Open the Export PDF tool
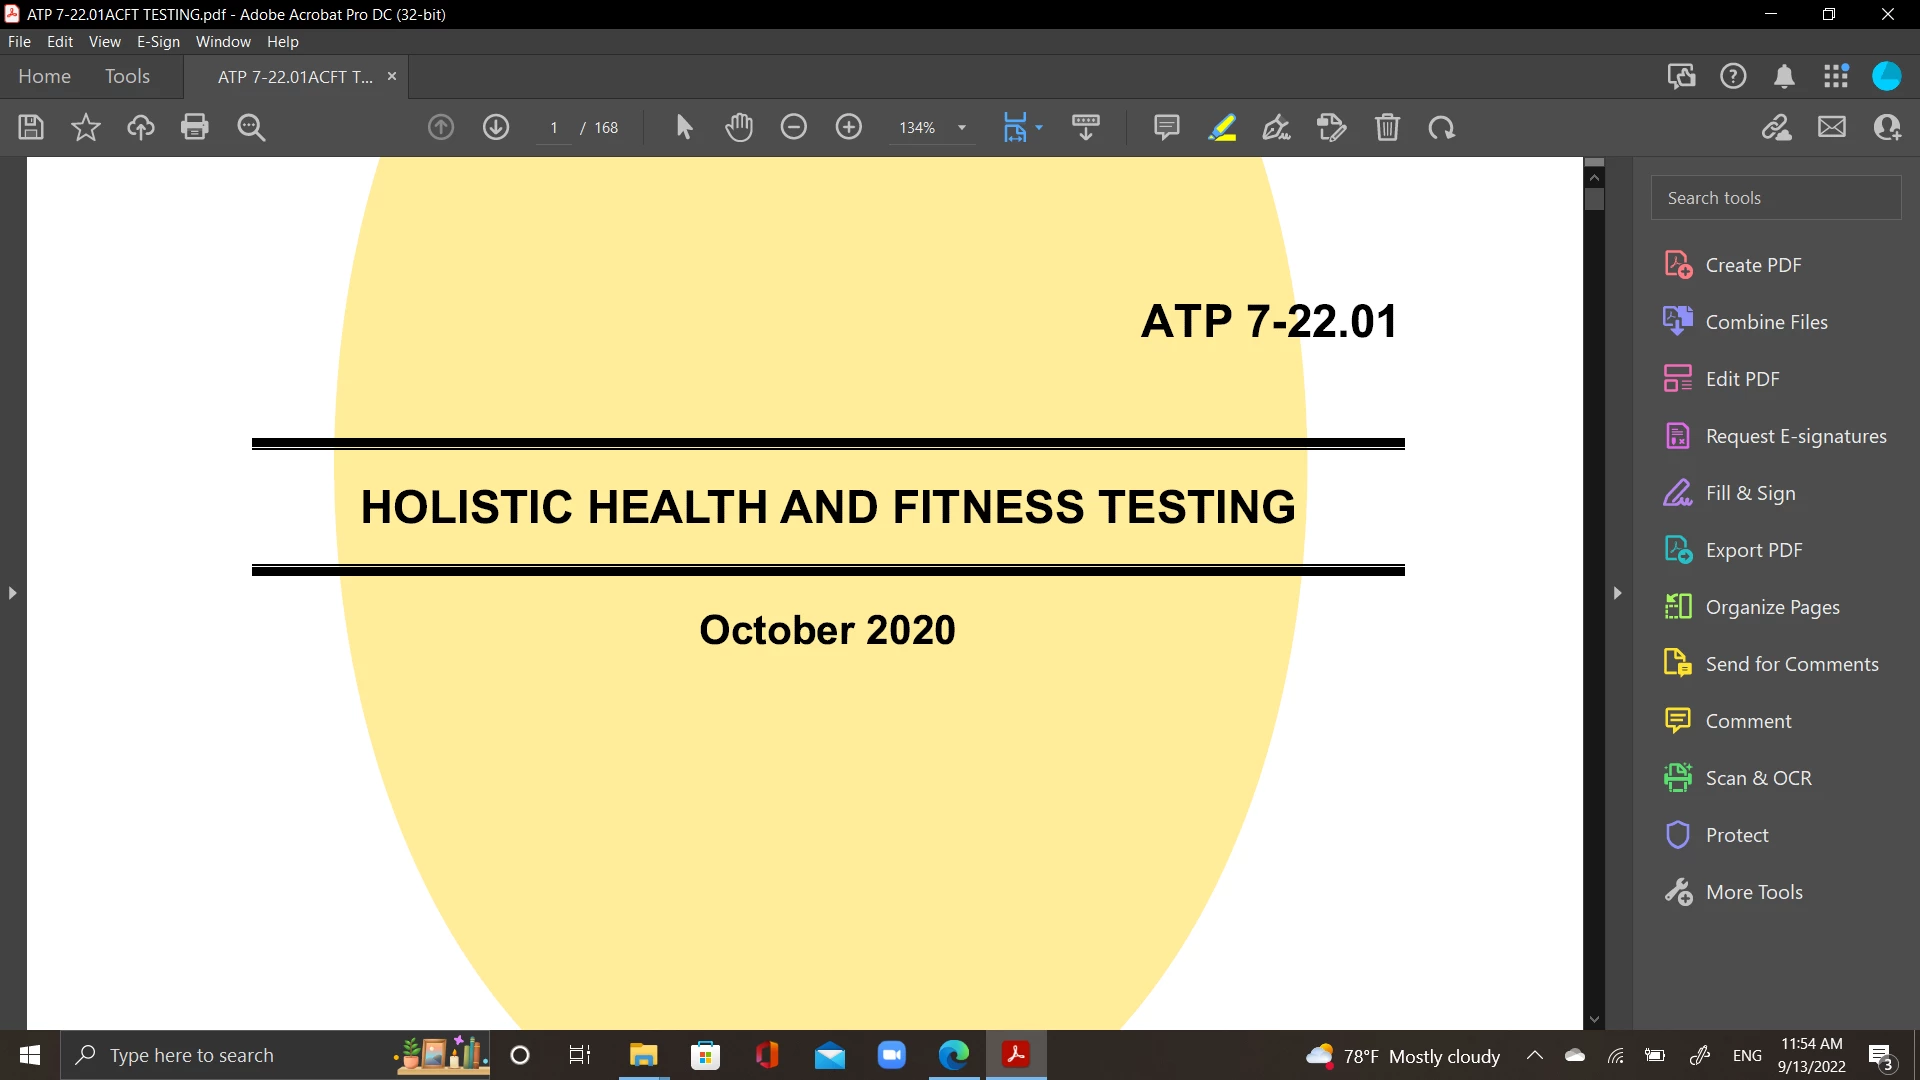1920x1080 pixels. point(1753,550)
